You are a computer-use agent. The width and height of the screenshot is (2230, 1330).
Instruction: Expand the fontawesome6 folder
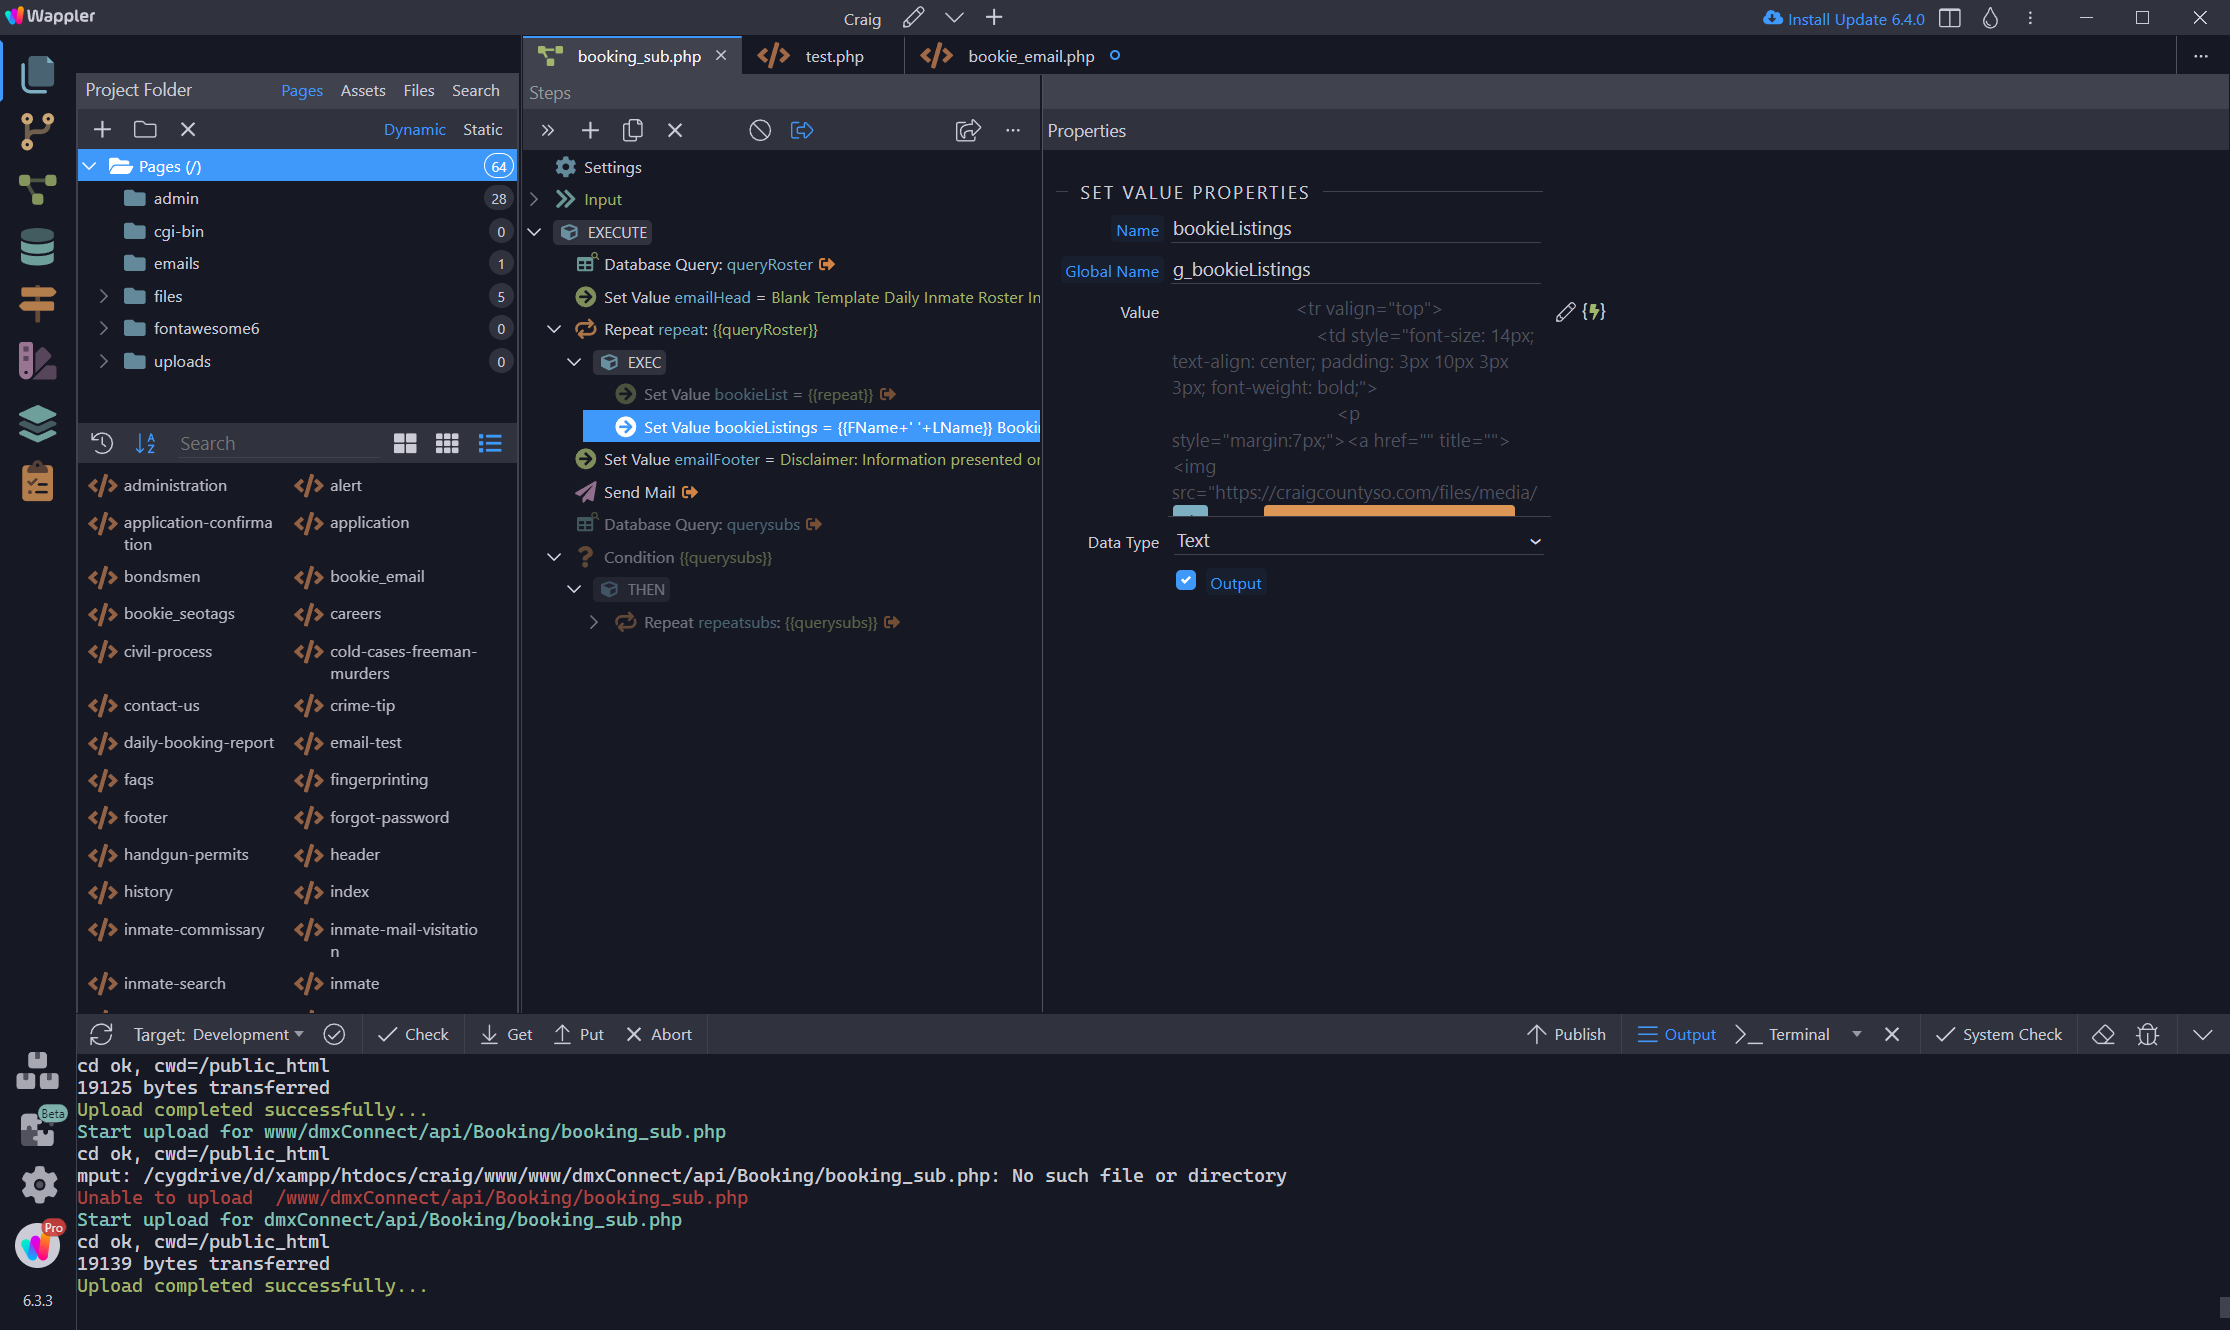103,328
